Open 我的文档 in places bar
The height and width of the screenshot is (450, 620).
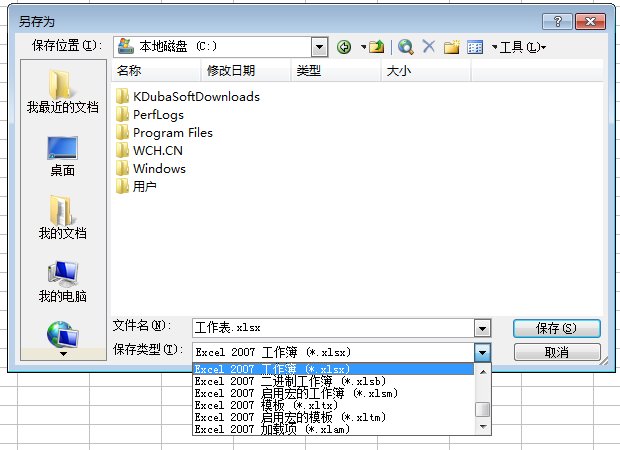click(62, 217)
